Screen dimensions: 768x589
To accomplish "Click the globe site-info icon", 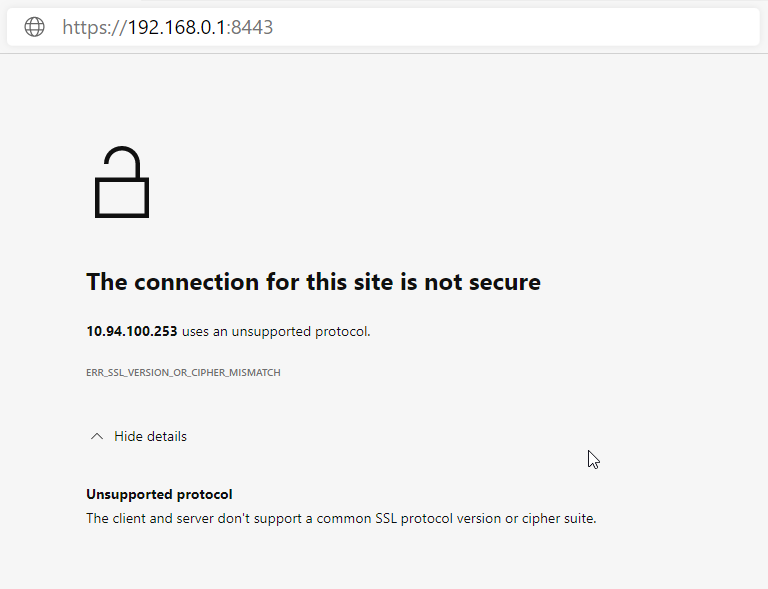I will [x=35, y=27].
